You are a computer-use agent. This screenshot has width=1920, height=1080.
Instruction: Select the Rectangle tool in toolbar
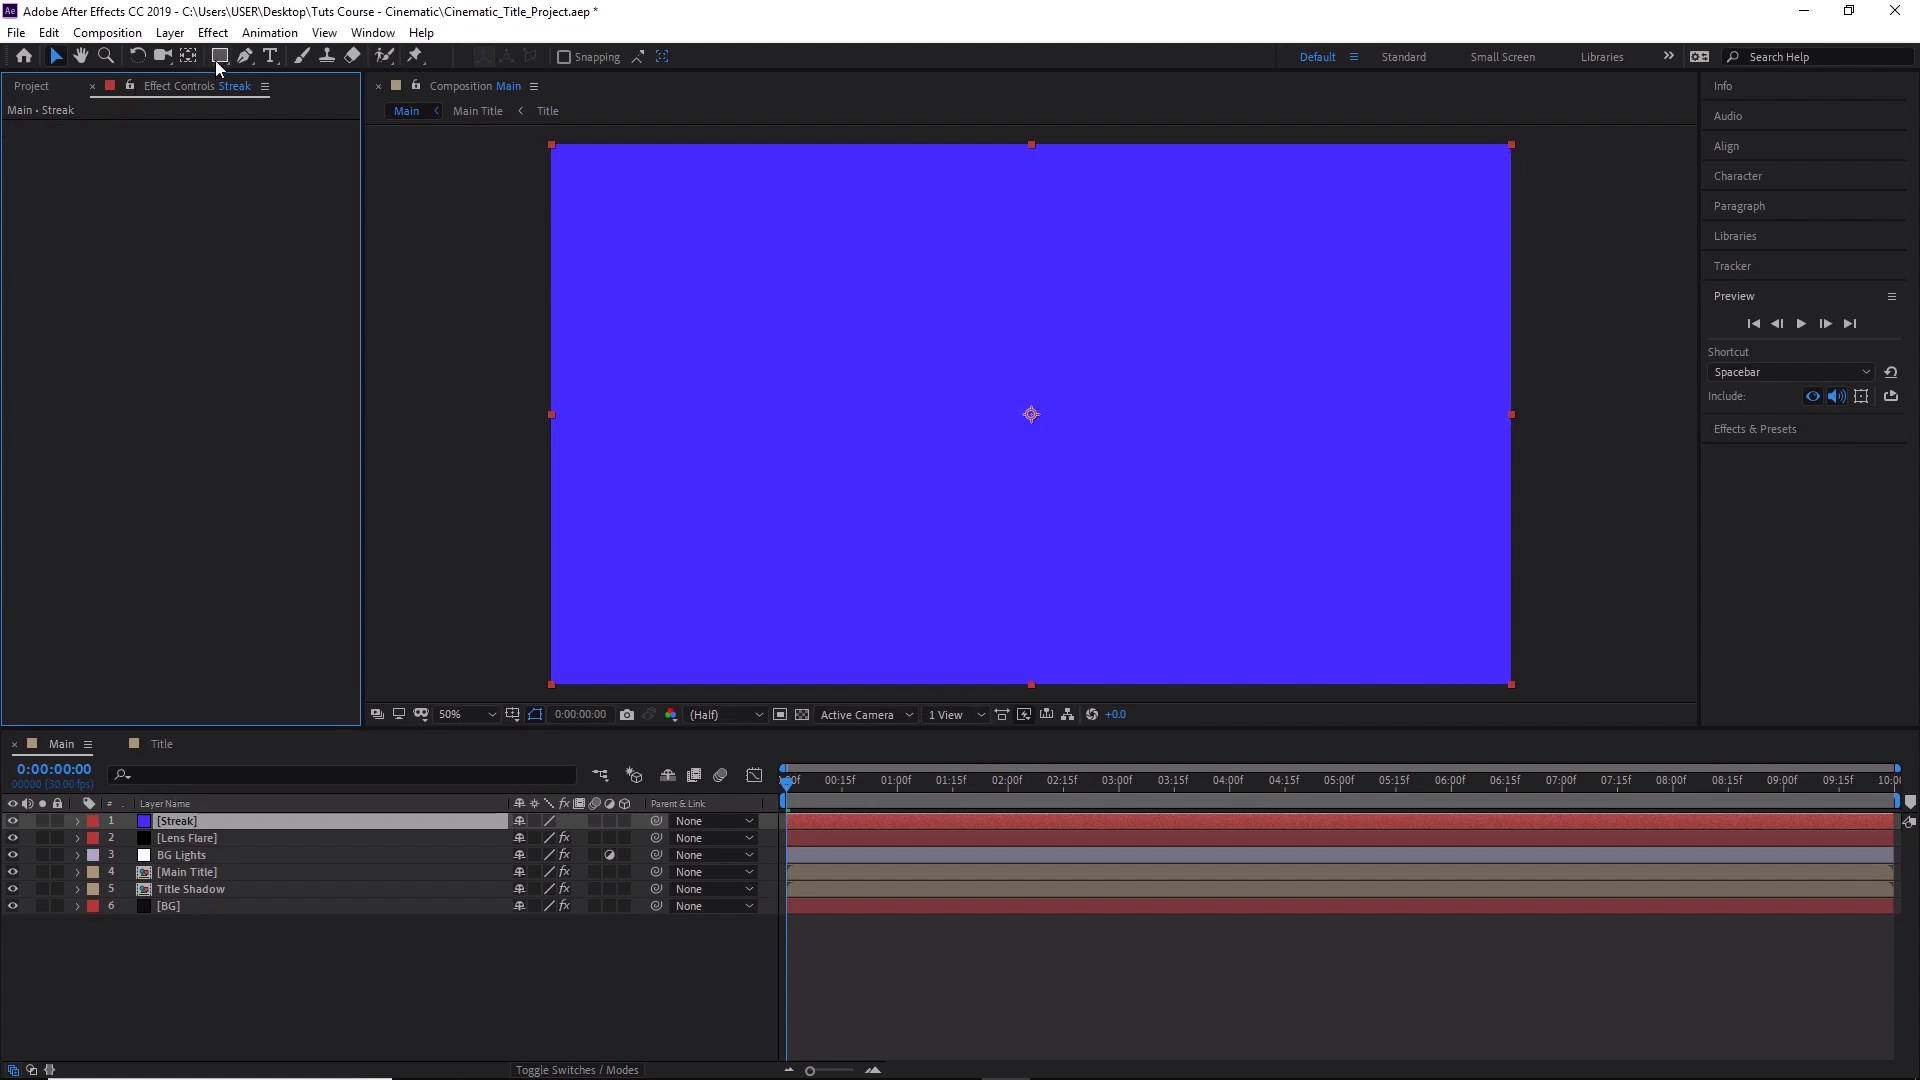pyautogui.click(x=220, y=55)
